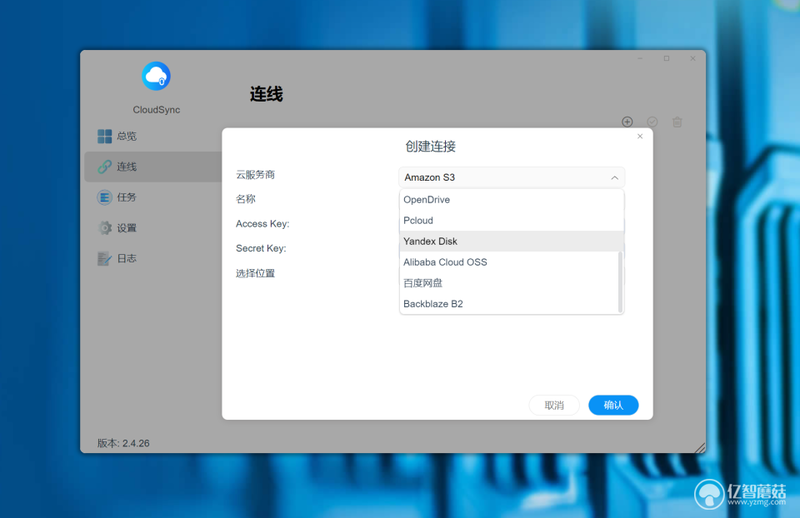Select Alibaba Cloud OSS option
Viewport: 800px width, 518px height.
click(509, 262)
